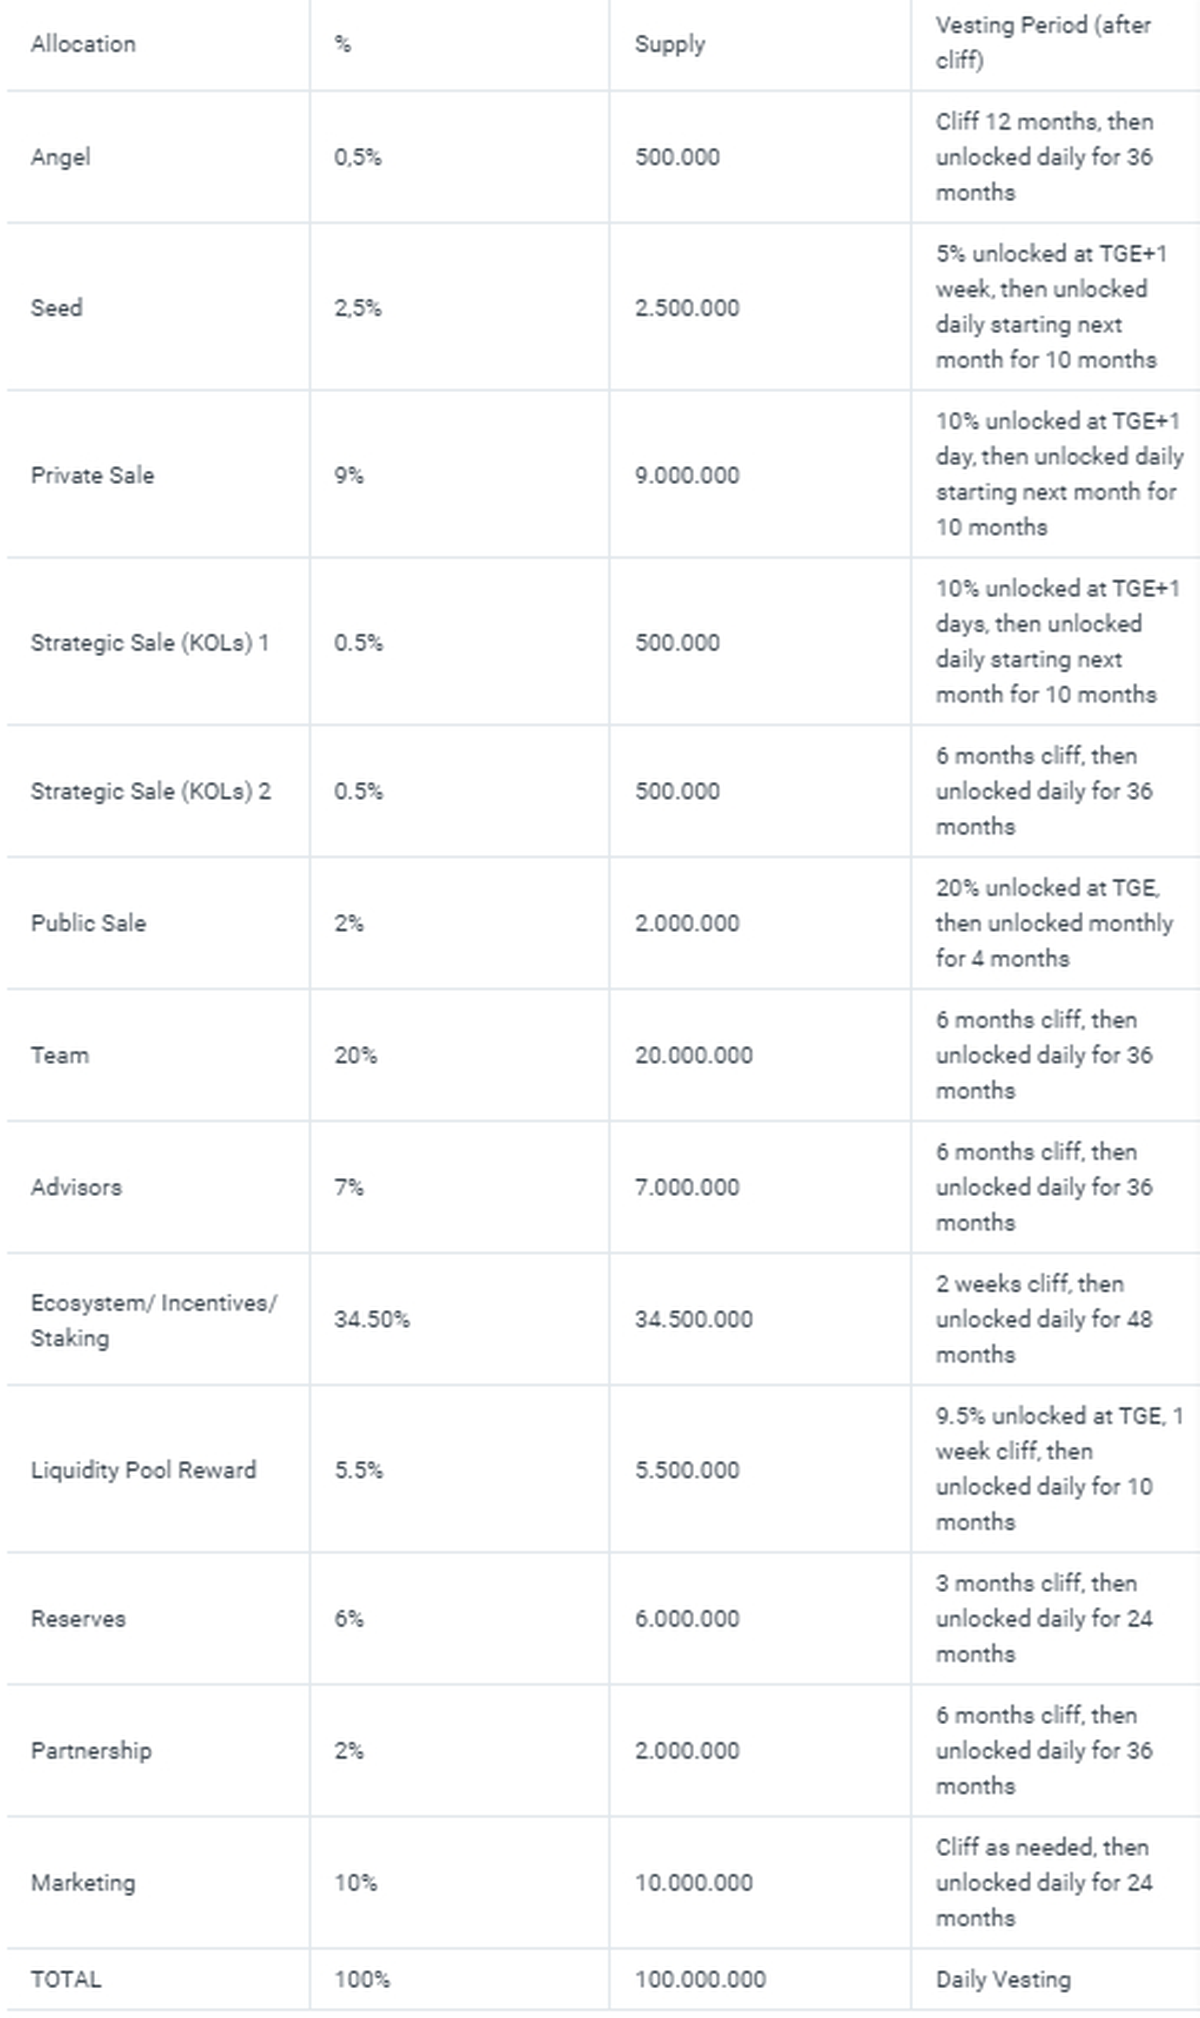Click Strategic Sale (KOLs) 2 label
Viewport: 1200px width, 2018px height.
151,791
